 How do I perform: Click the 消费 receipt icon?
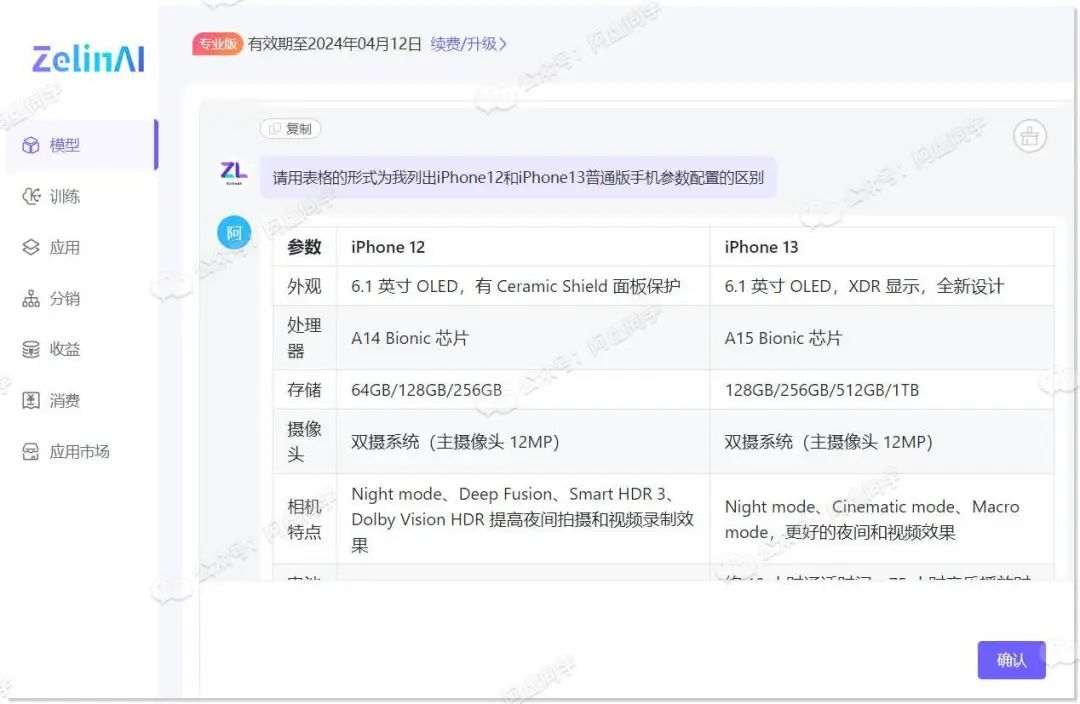tap(31, 400)
